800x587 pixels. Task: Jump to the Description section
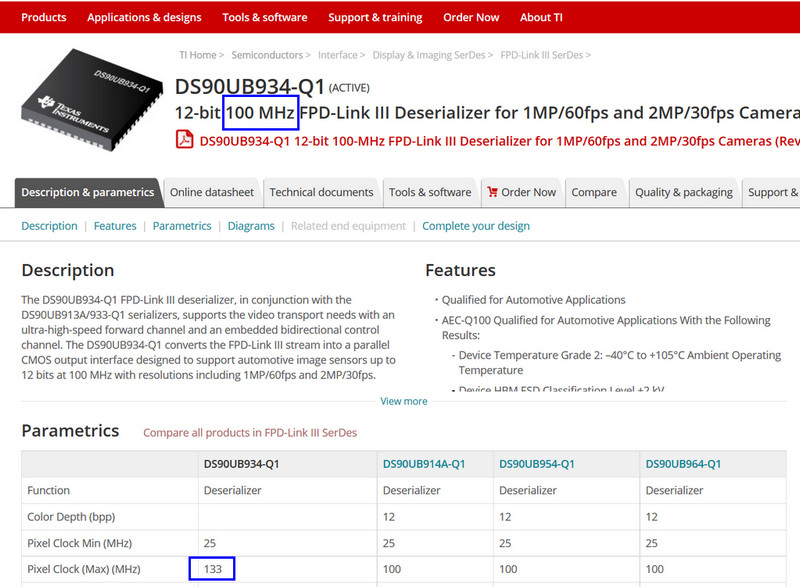(x=49, y=226)
